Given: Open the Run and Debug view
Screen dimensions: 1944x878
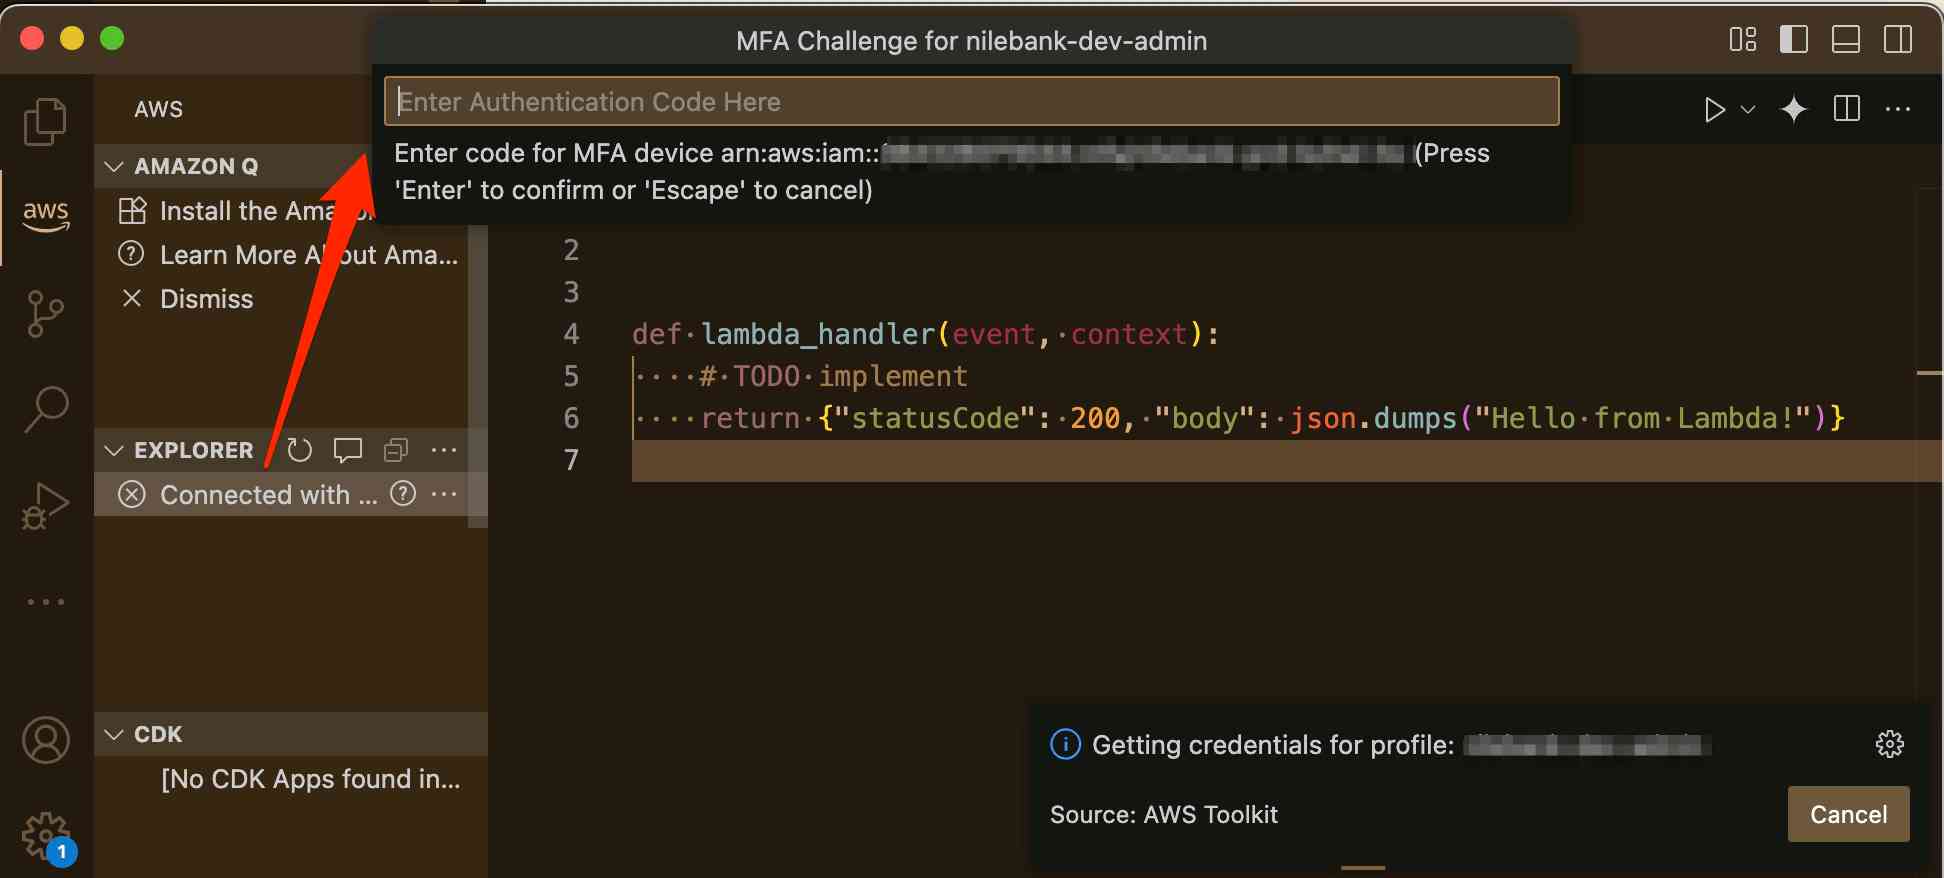Looking at the screenshot, I should pyautogui.click(x=45, y=505).
